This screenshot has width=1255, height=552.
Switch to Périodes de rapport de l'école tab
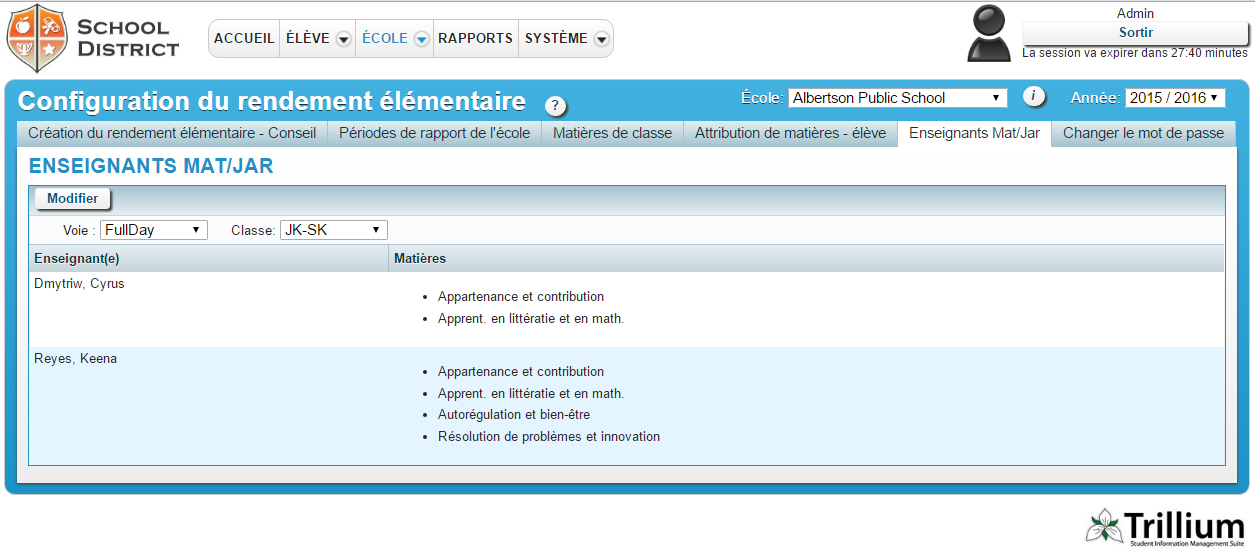pos(434,133)
